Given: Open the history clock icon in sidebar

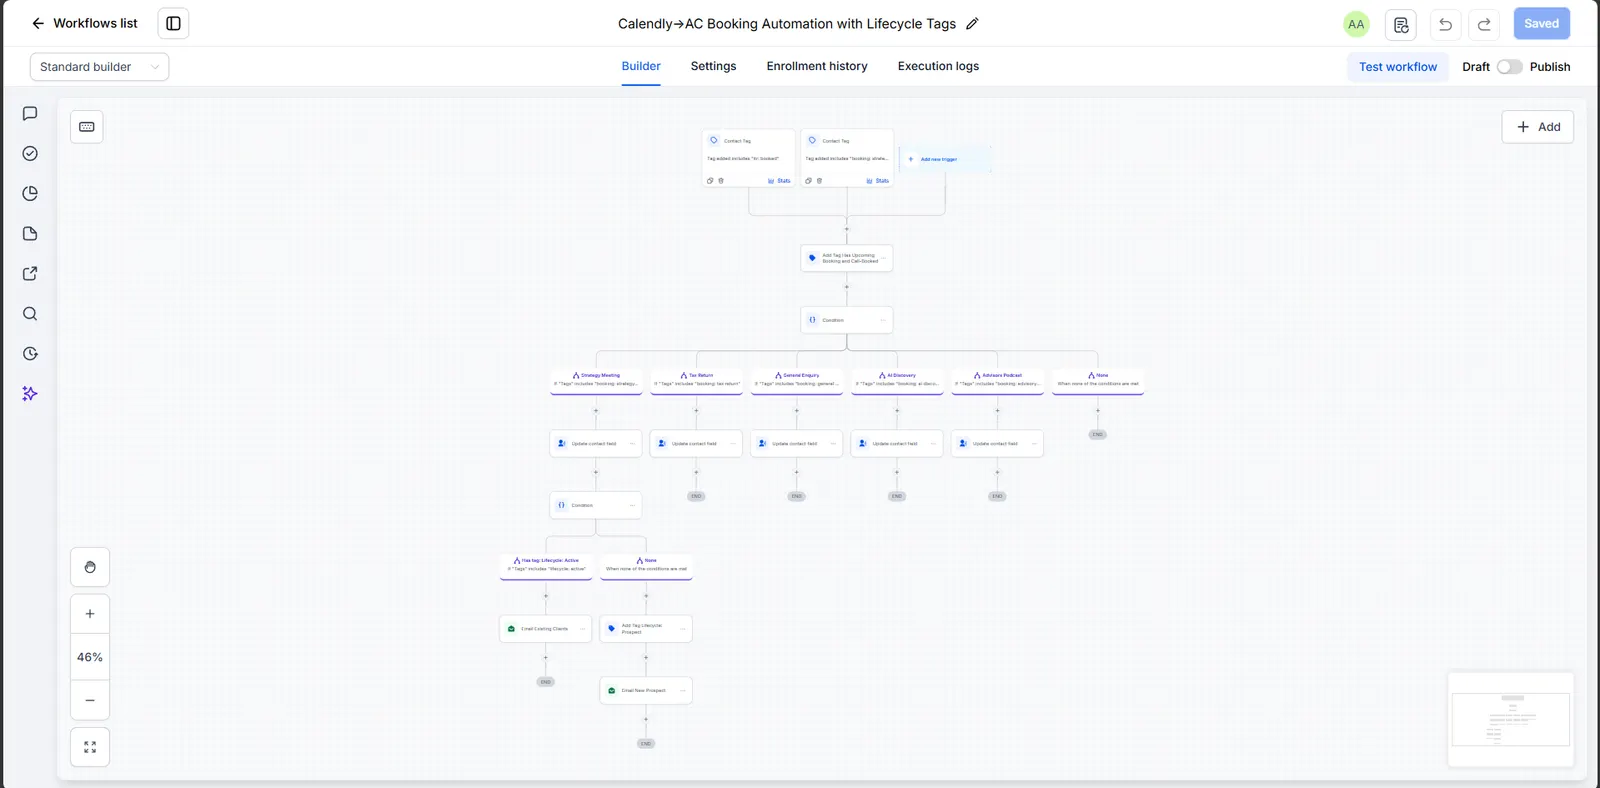Looking at the screenshot, I should [x=30, y=354].
